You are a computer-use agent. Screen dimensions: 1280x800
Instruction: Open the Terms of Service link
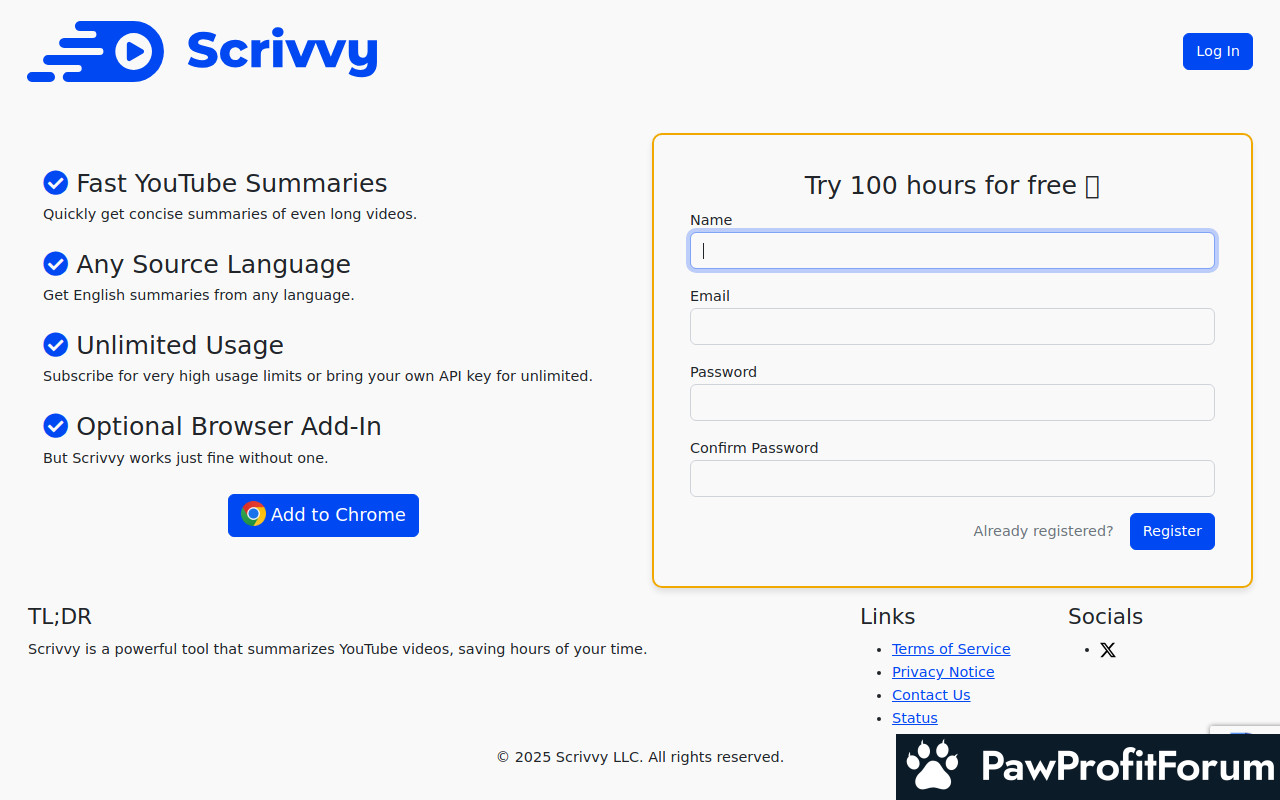click(x=951, y=649)
